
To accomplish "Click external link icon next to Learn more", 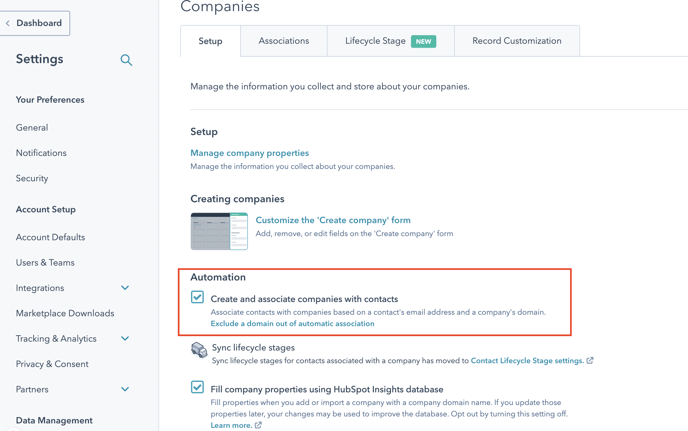I will (x=258, y=425).
